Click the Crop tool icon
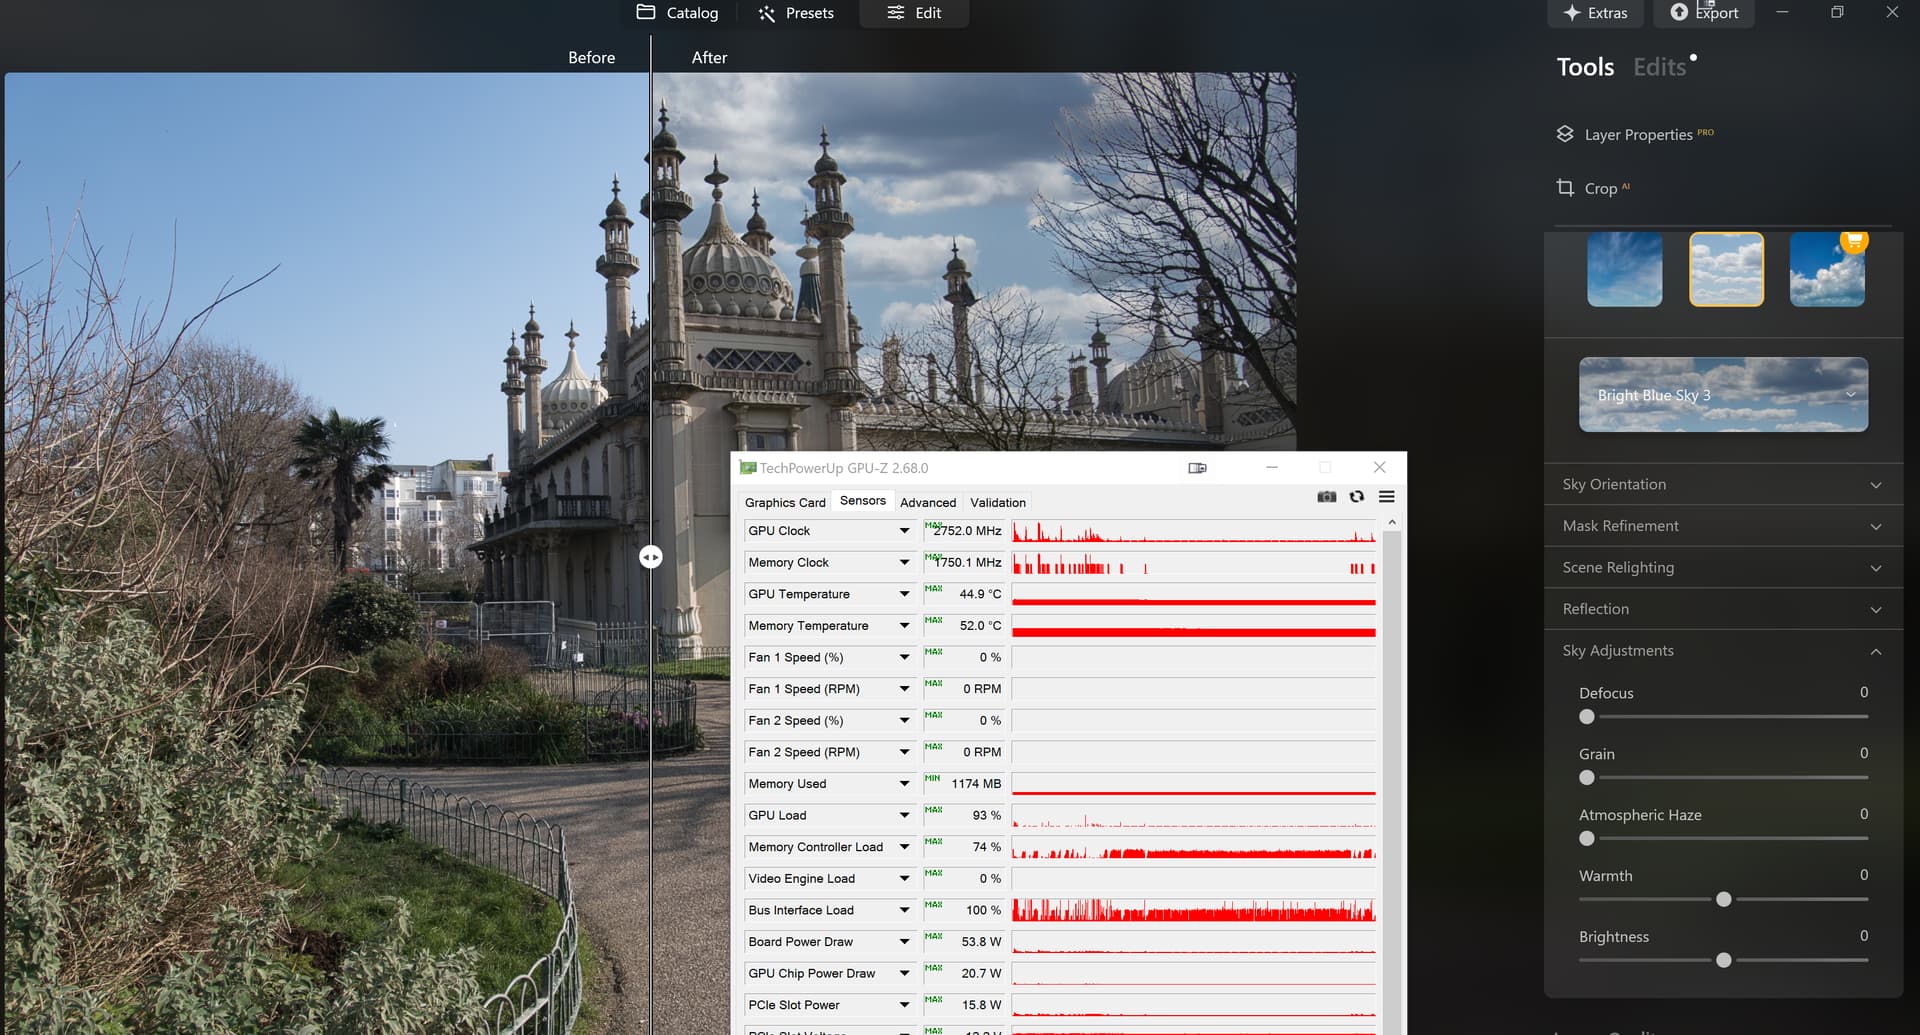Viewport: 1920px width, 1035px height. coord(1565,188)
